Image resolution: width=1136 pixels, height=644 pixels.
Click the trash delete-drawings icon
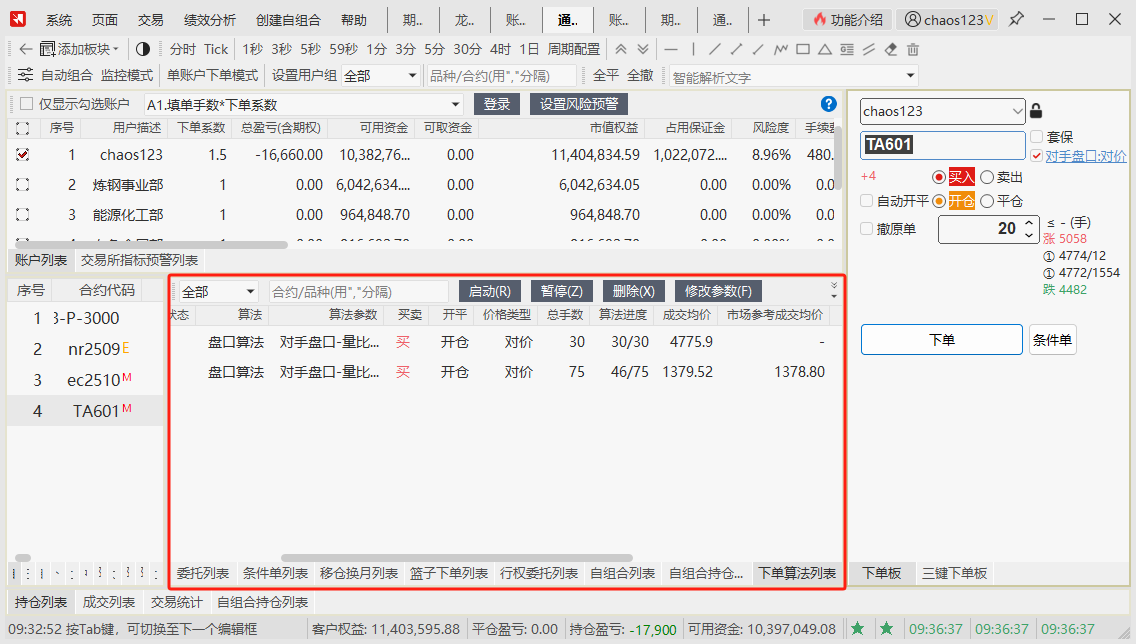tap(912, 49)
